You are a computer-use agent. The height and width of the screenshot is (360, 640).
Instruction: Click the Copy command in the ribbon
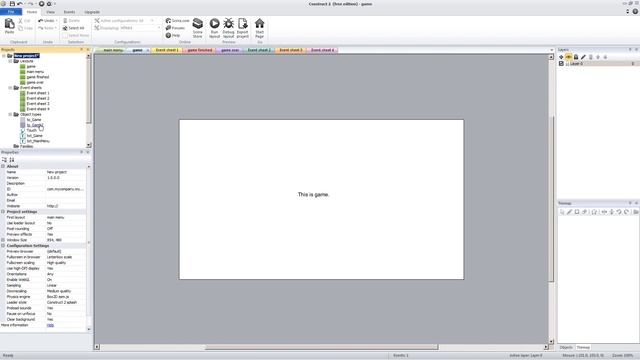pos(25,28)
